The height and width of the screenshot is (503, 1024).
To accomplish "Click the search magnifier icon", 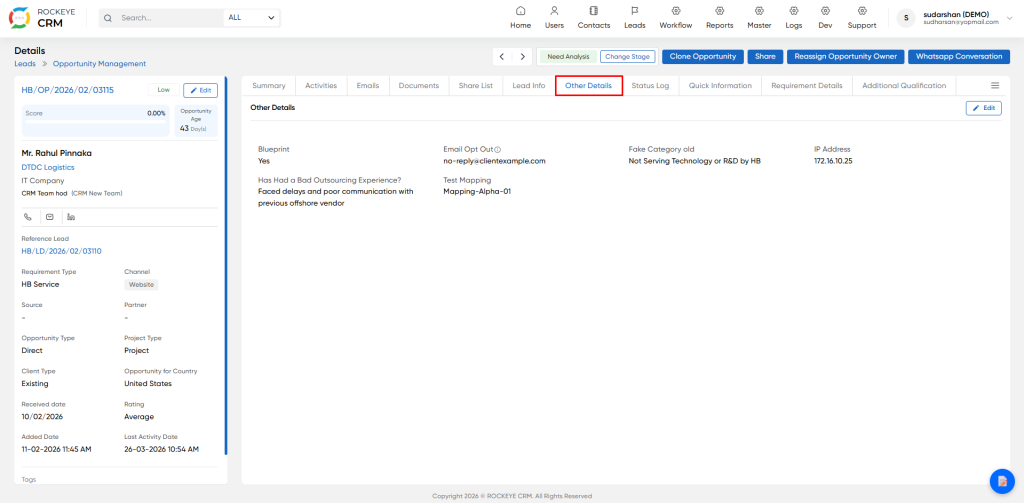I will 108,18.
